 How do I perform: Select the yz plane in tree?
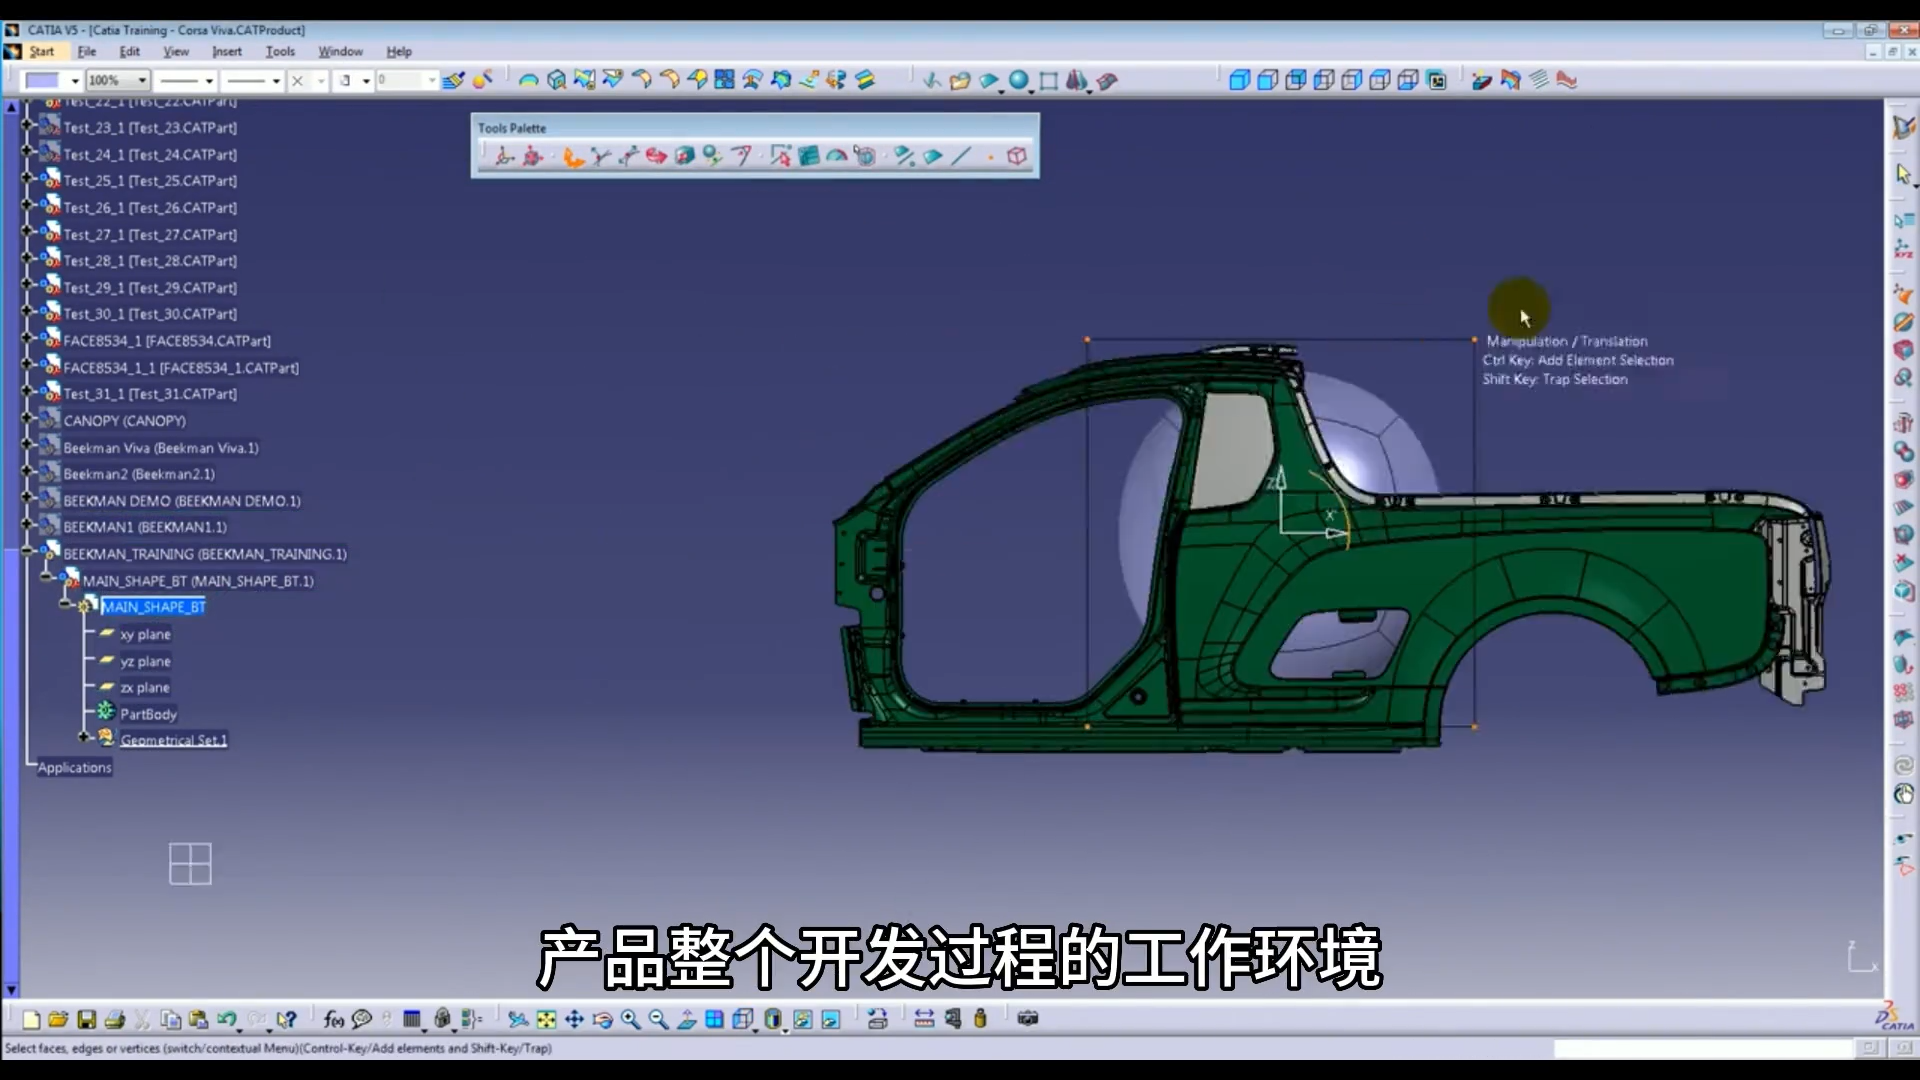coord(145,661)
